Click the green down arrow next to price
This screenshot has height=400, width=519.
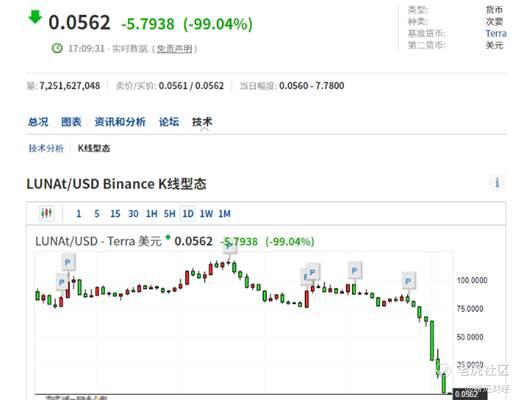click(35, 17)
